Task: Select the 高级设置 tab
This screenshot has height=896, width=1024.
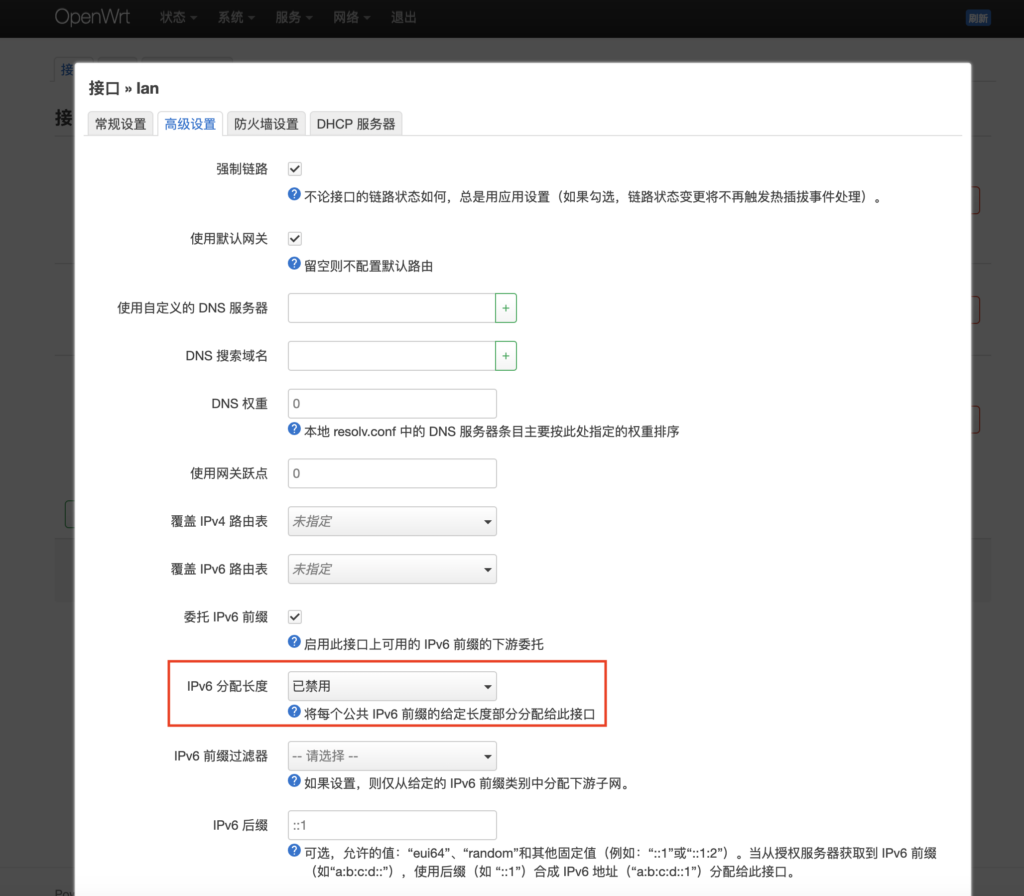Action: tap(190, 124)
